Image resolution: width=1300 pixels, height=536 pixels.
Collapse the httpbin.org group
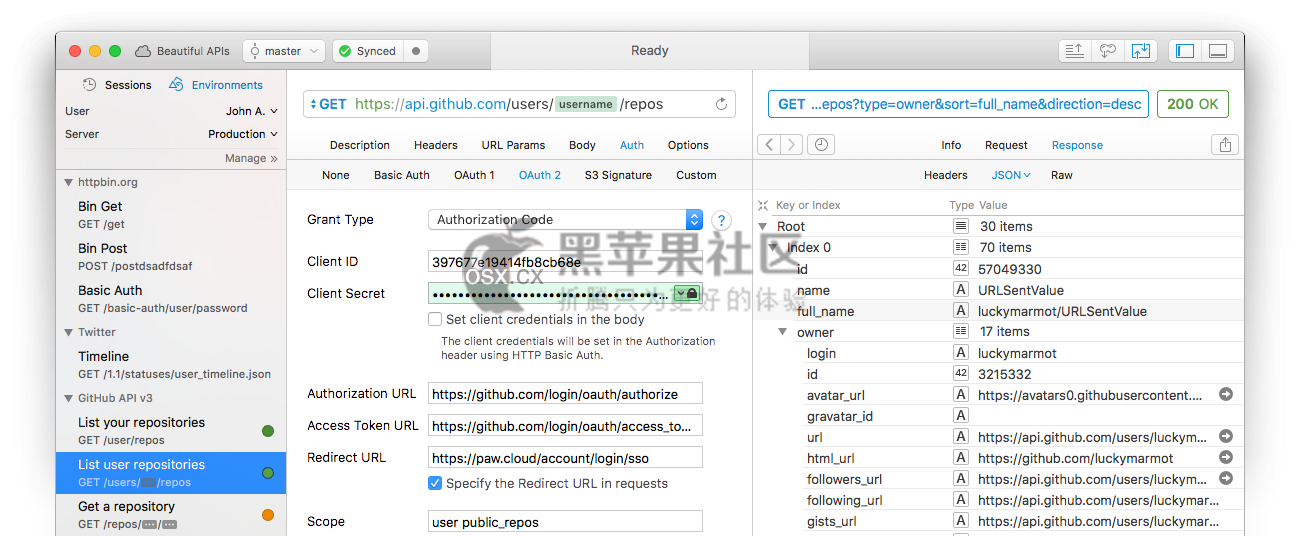click(69, 183)
